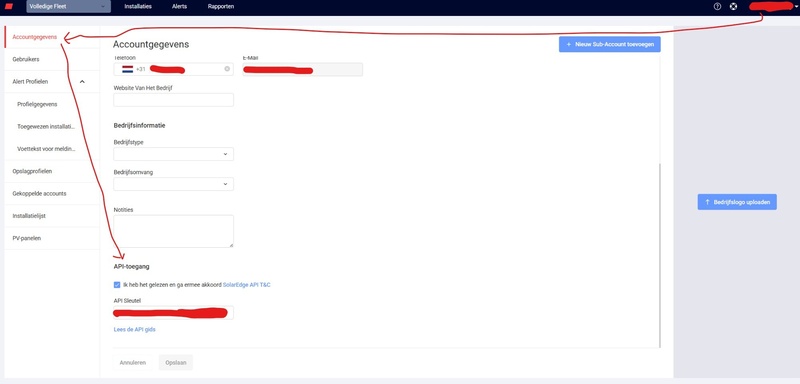
Task: Open the Rapporten menu
Action: click(x=221, y=7)
